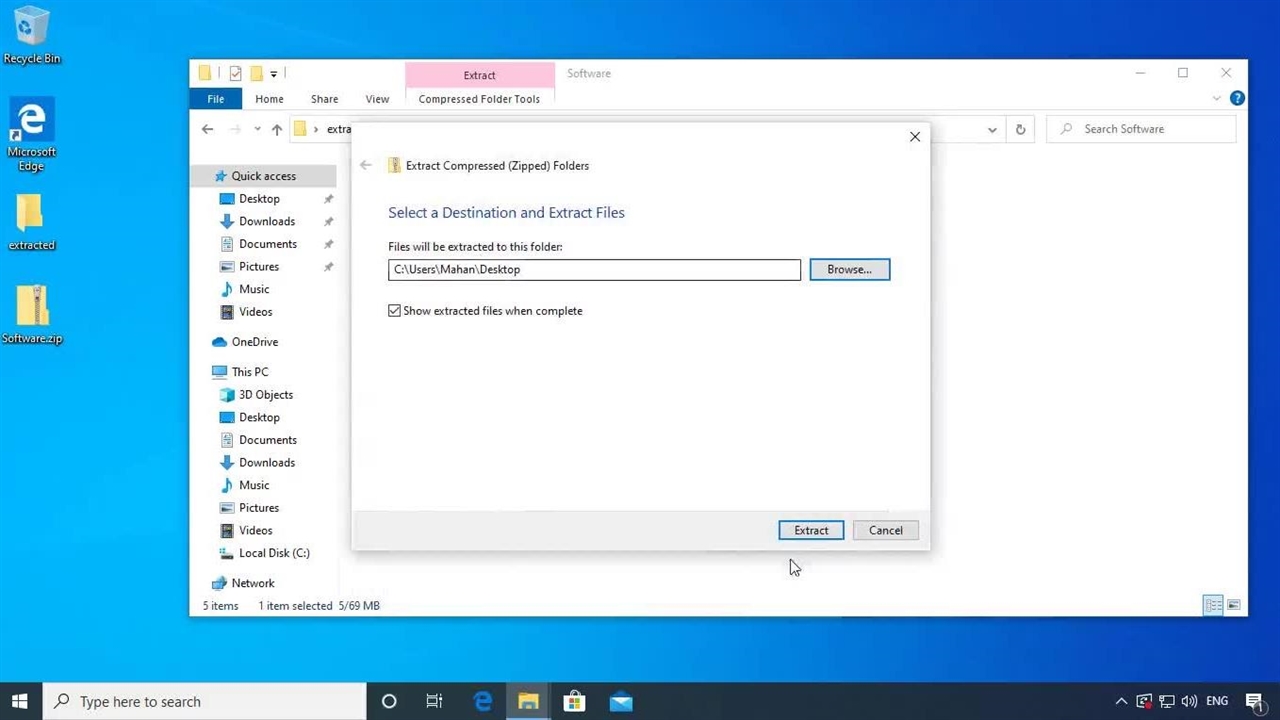
Task: Open the Help question mark icon
Action: pyautogui.click(x=1237, y=98)
